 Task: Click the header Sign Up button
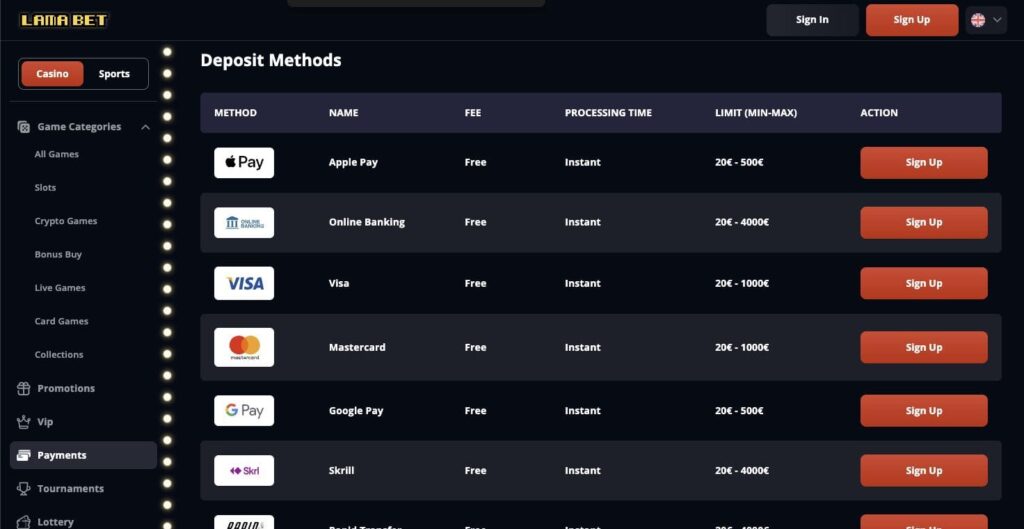(x=912, y=20)
